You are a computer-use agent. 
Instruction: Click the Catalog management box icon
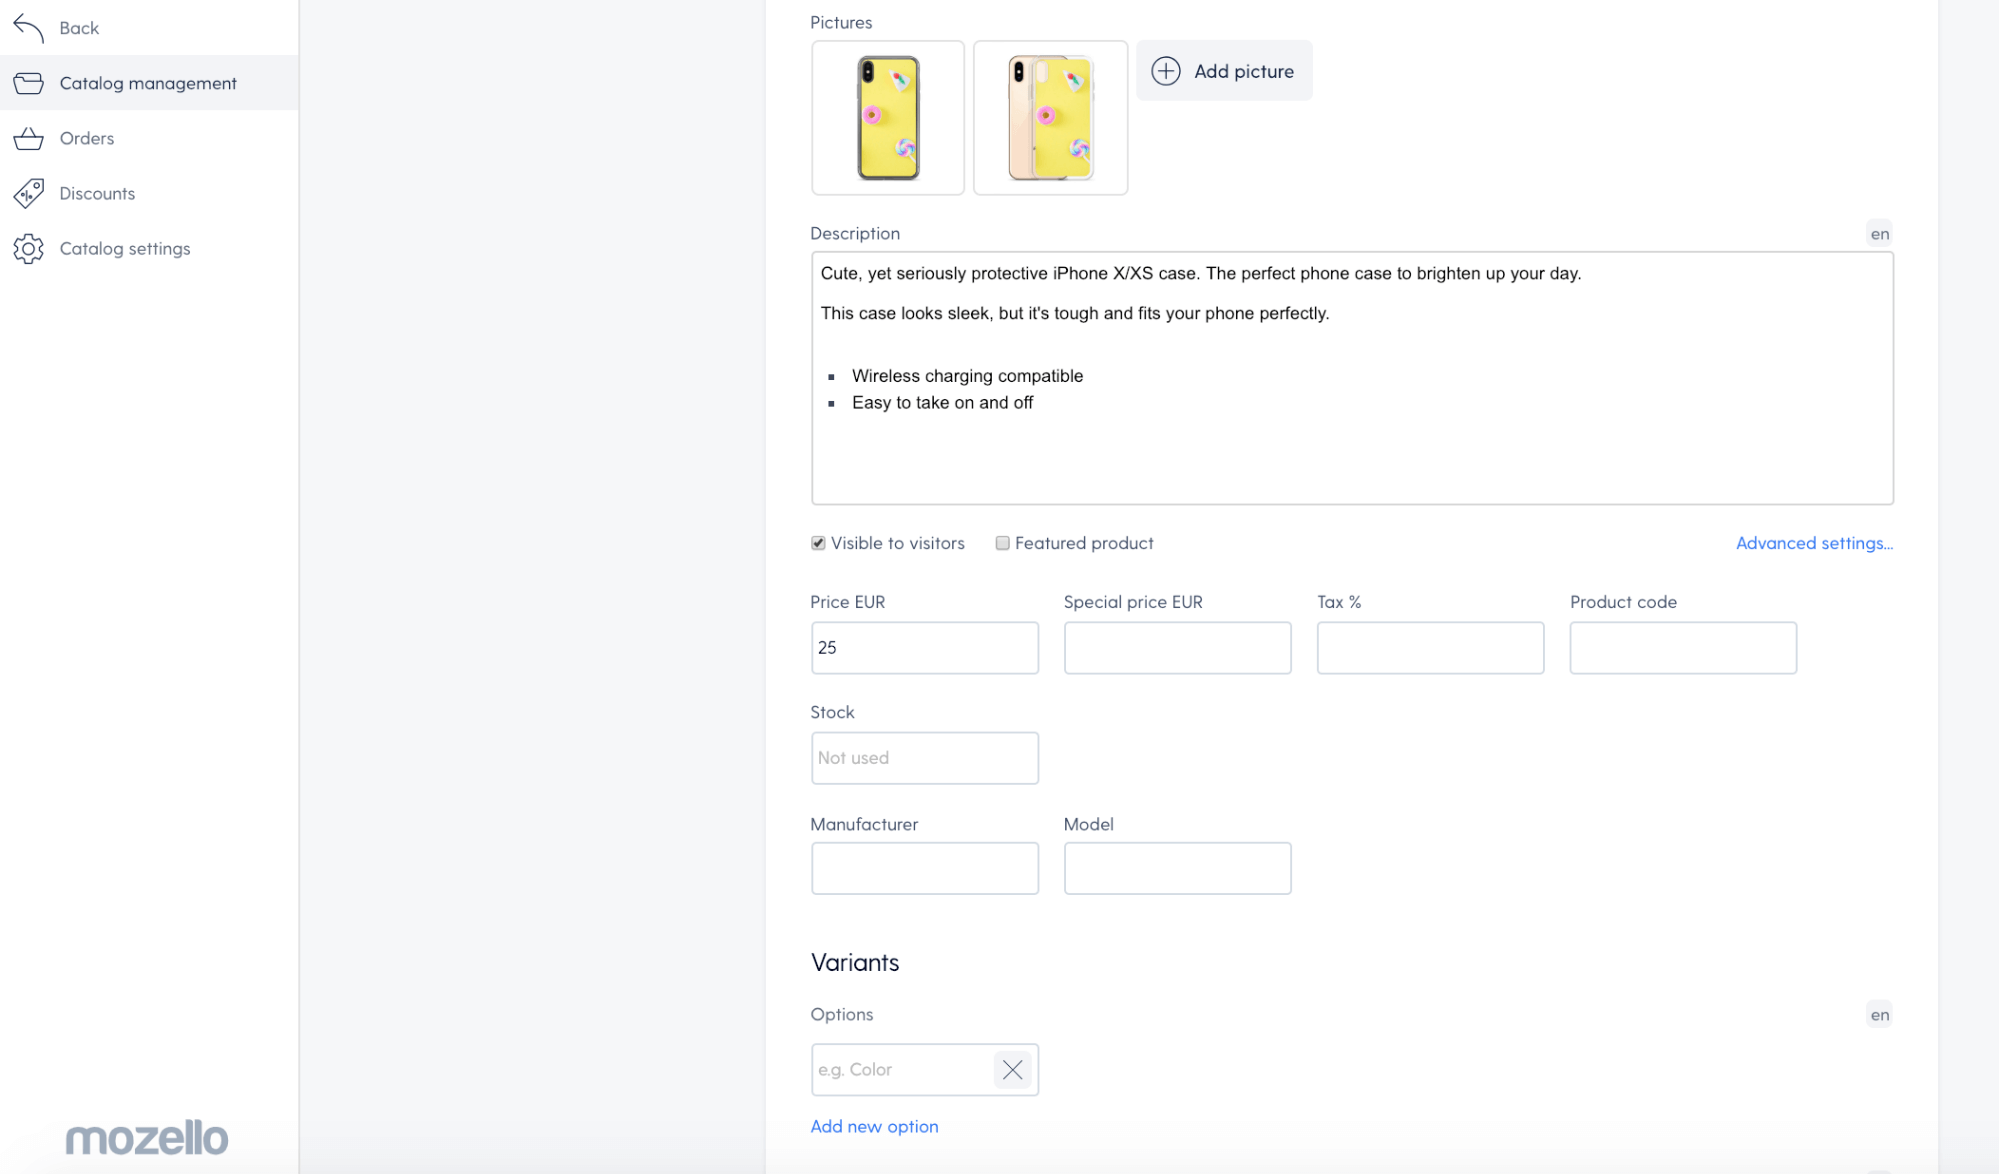pyautogui.click(x=29, y=83)
